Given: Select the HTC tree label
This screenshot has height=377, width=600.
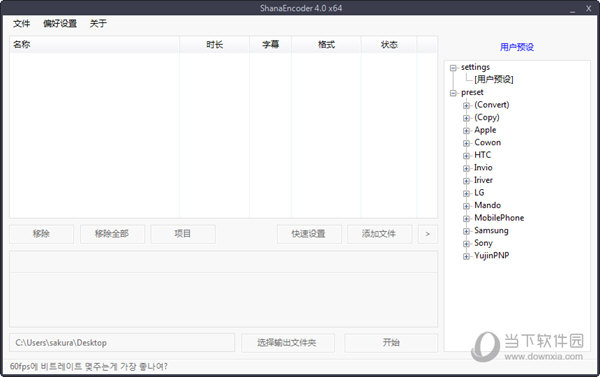Looking at the screenshot, I should click(x=483, y=155).
